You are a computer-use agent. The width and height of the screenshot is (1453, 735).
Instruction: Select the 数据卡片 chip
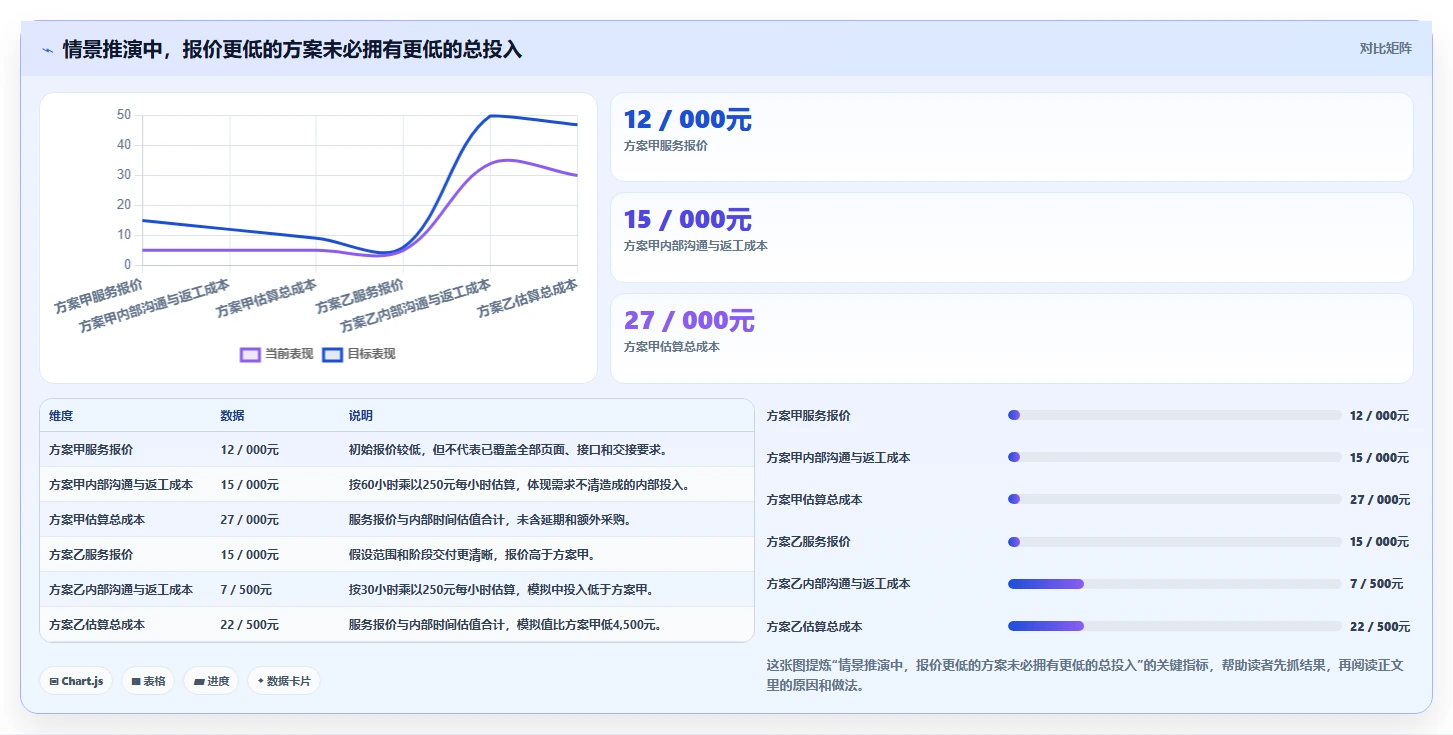[284, 681]
